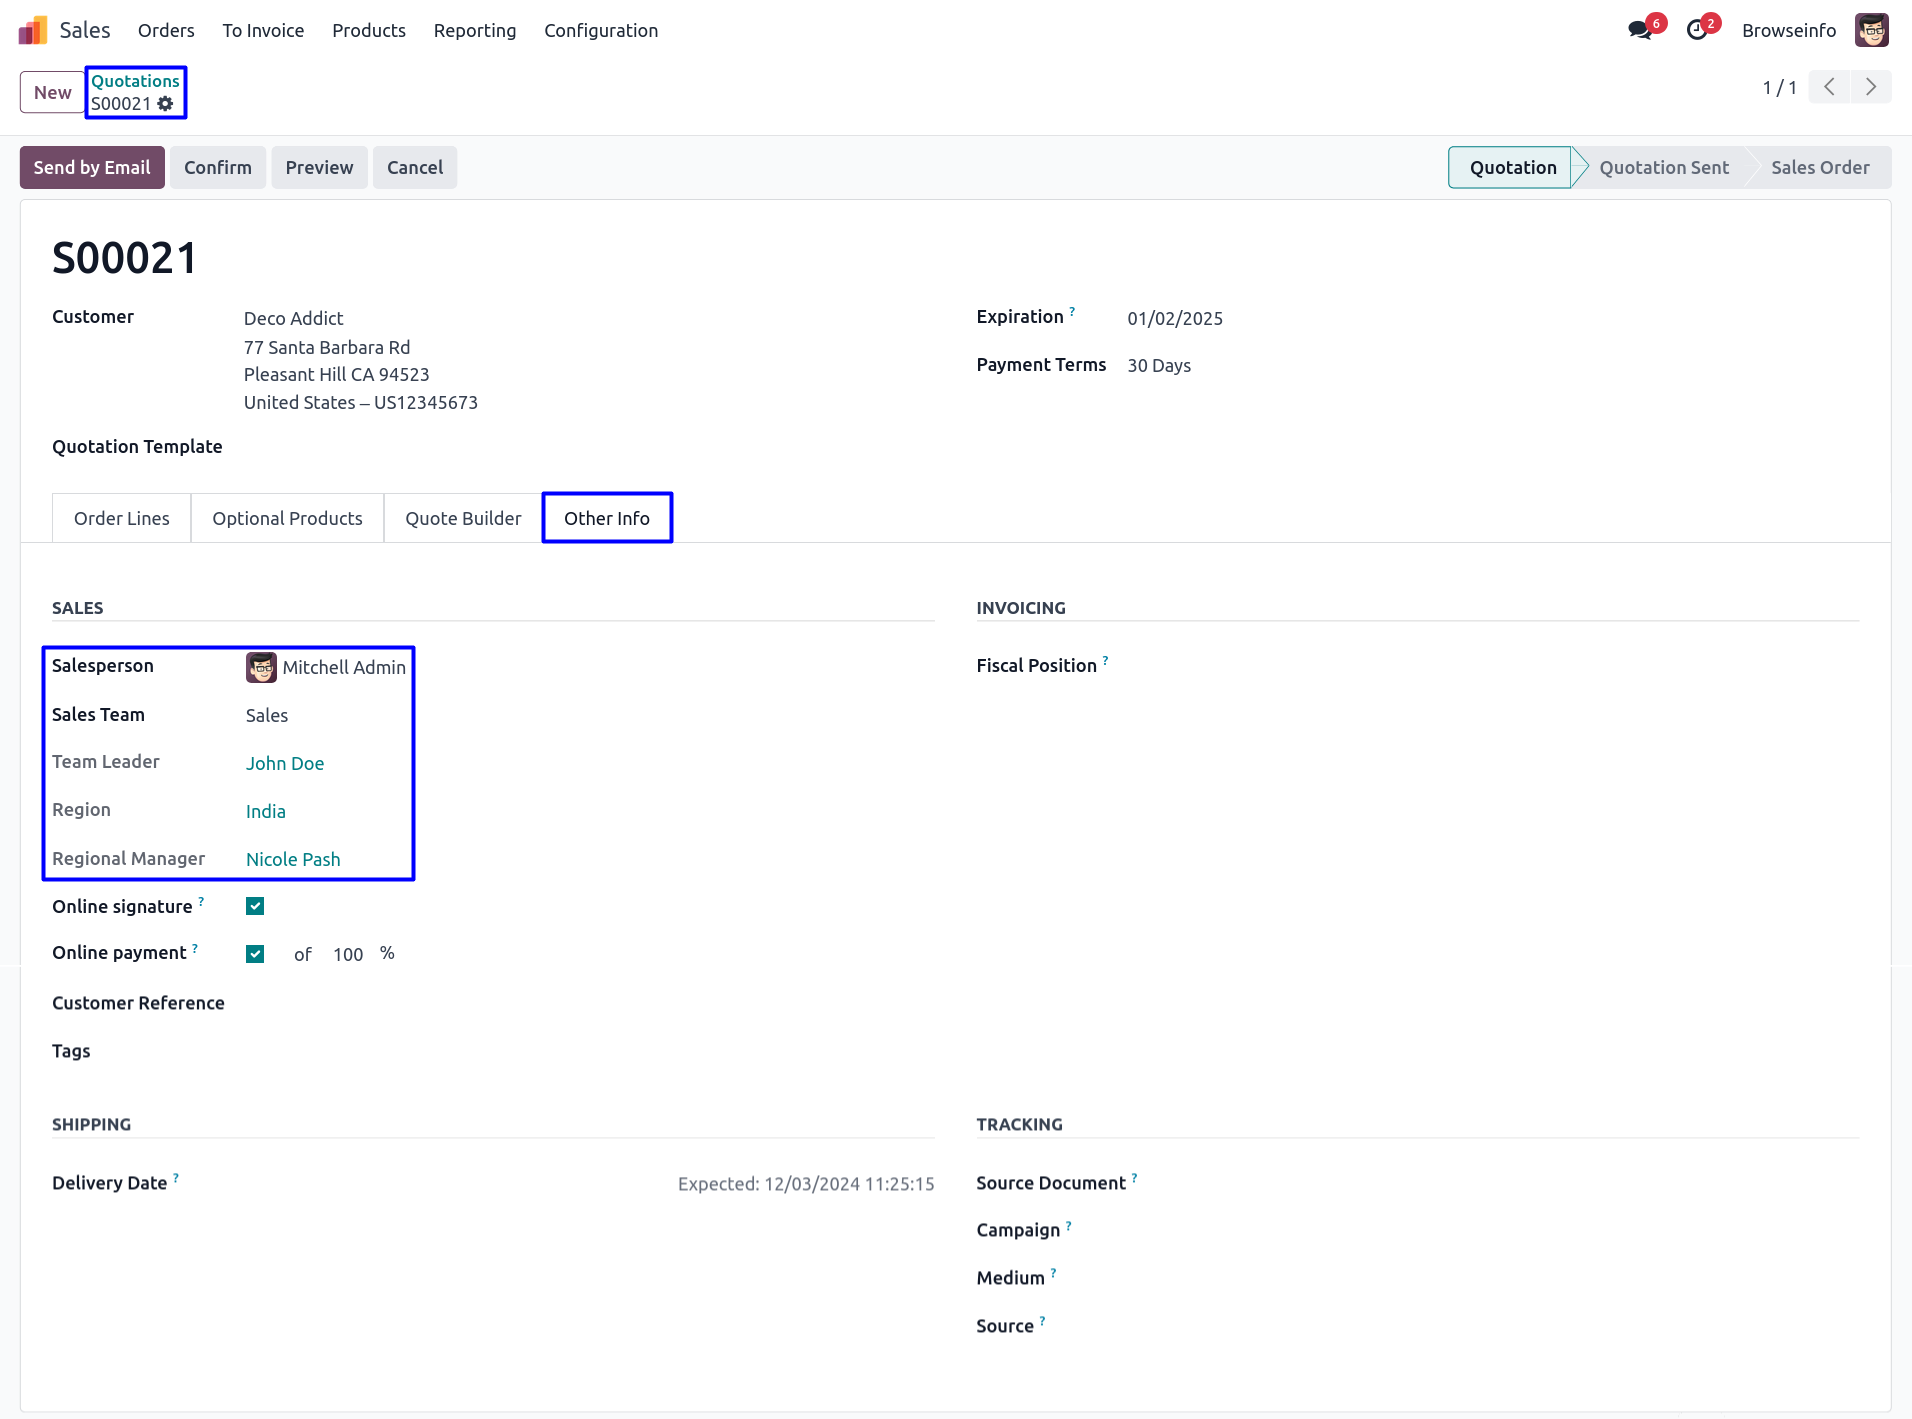The image size is (1912, 1419).
Task: Open the gear actions menu beside S00021
Action: coord(166,104)
